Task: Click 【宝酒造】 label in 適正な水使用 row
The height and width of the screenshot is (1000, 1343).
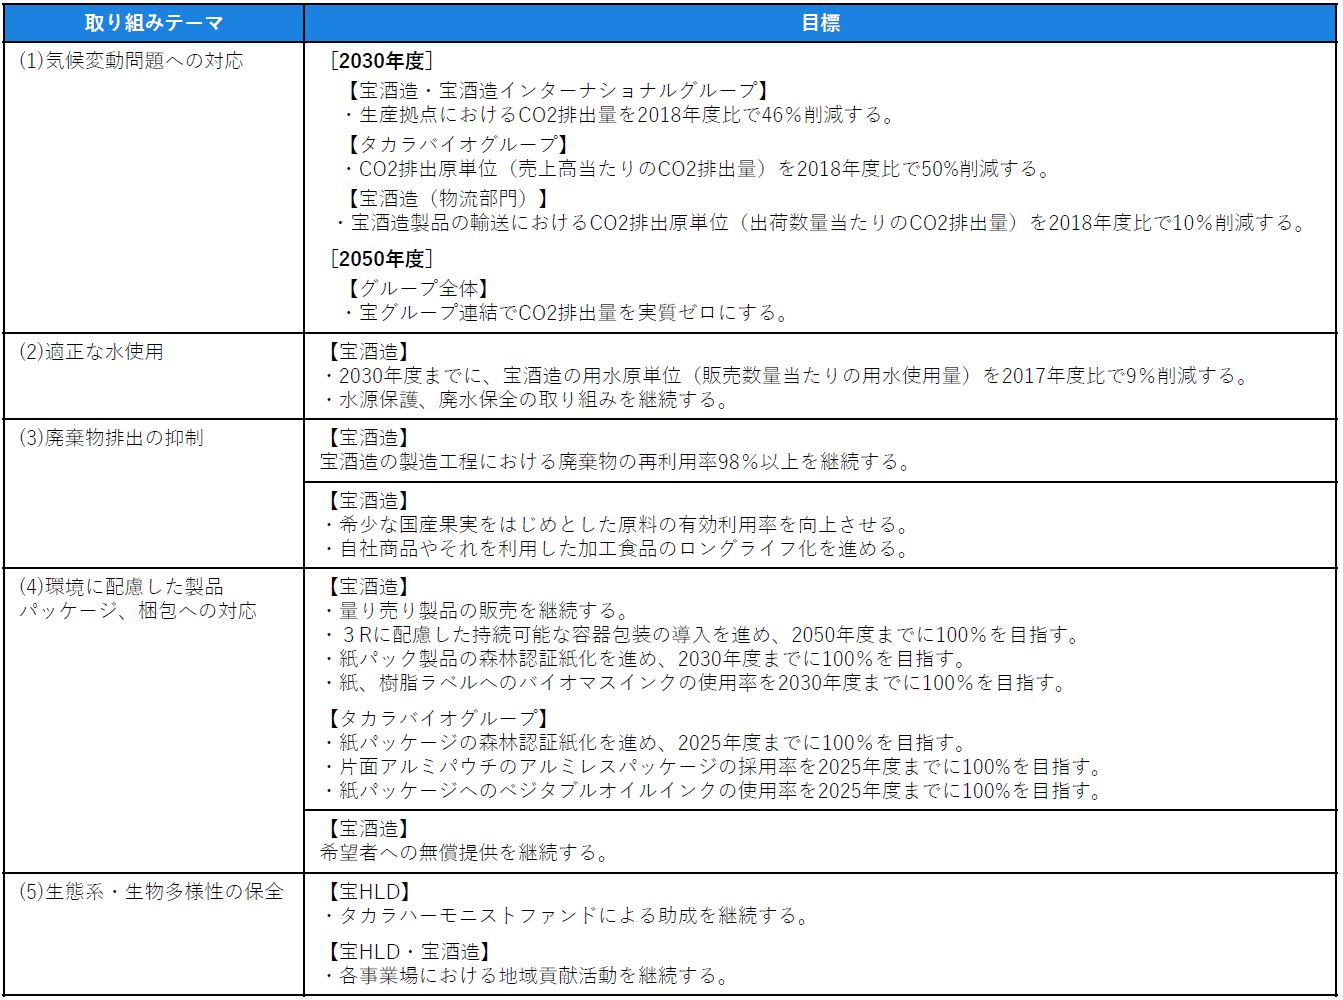Action: coord(369,353)
